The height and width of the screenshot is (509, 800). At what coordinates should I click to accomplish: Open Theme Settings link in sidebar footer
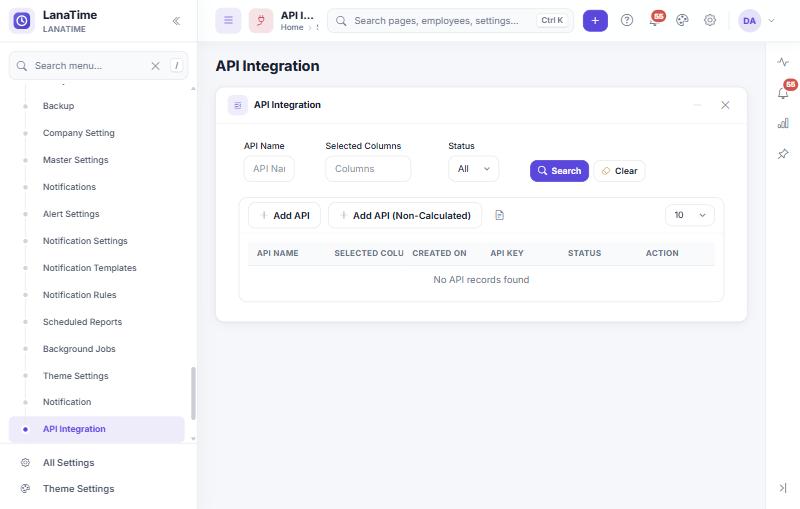79,489
